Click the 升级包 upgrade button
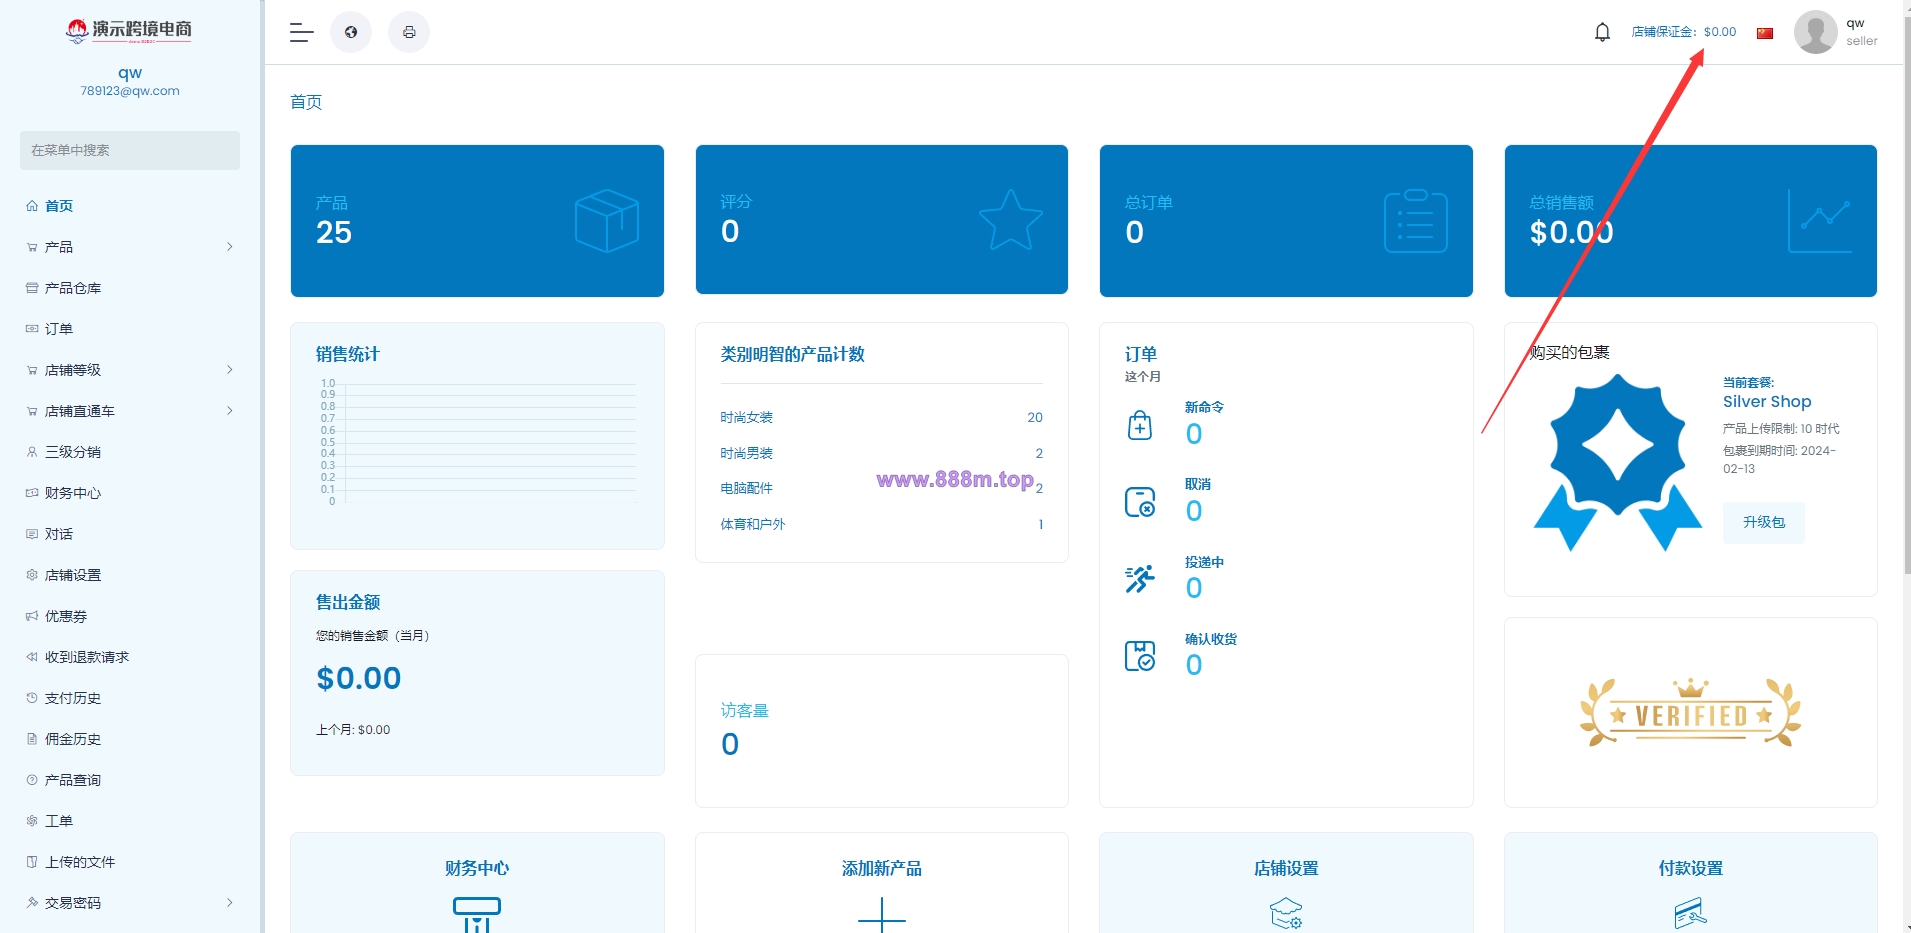This screenshot has height=933, width=1911. (x=1763, y=522)
